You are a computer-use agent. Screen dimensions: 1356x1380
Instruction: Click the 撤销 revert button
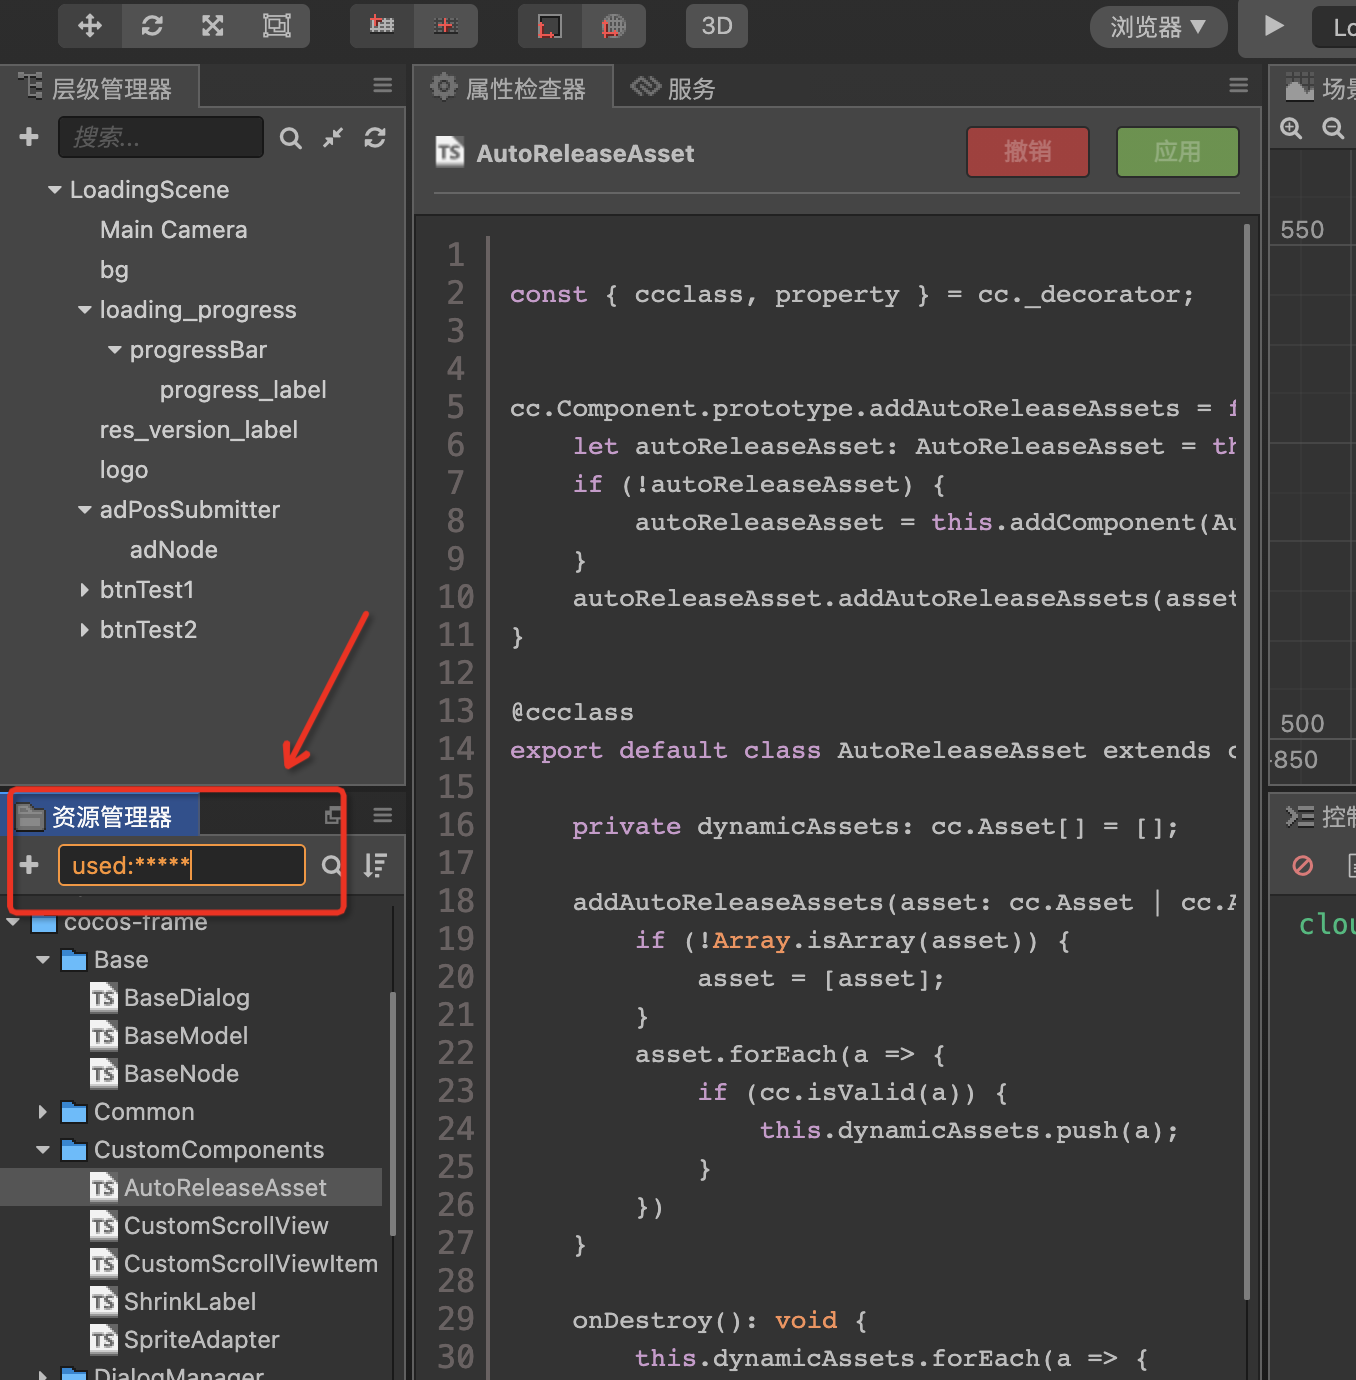pos(1028,152)
